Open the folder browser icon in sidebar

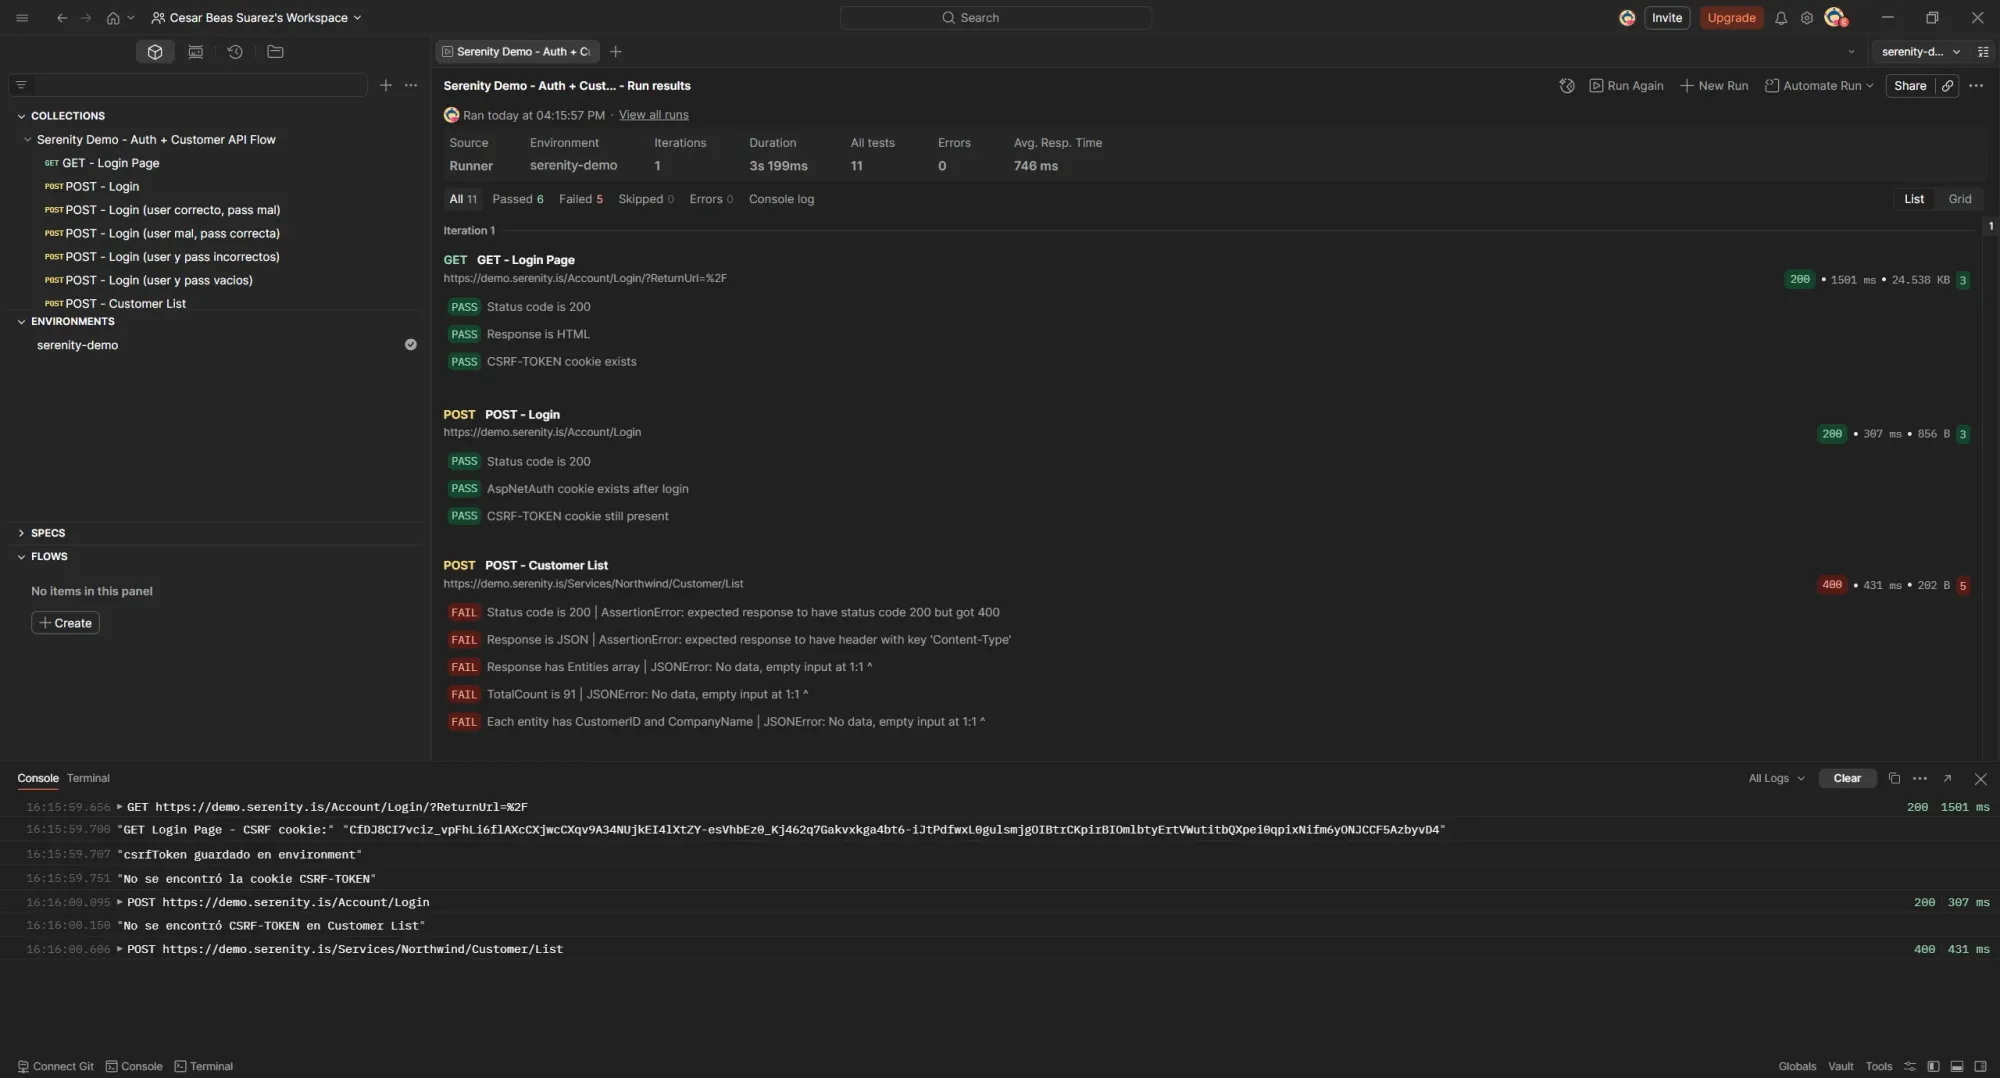click(x=275, y=51)
